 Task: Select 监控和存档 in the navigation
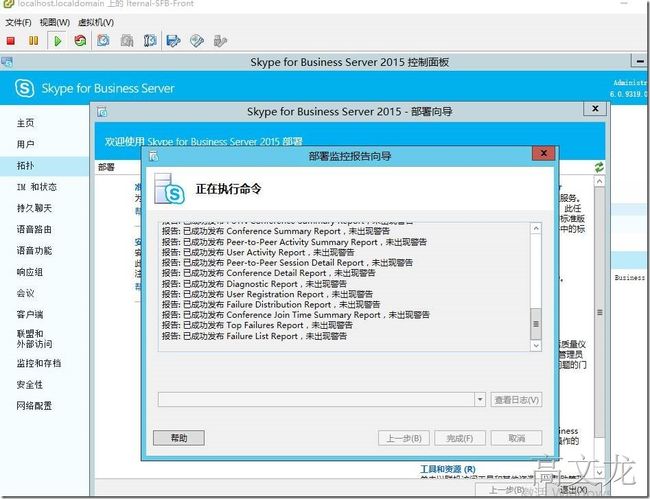pyautogui.click(x=39, y=363)
